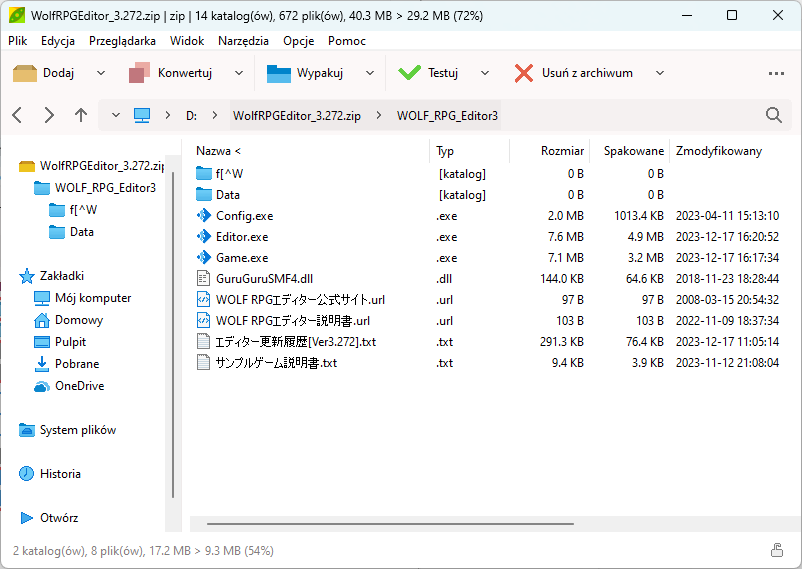Screen dimensions: 802x569
Task: Open the Opcje menu
Action: pyautogui.click(x=299, y=41)
